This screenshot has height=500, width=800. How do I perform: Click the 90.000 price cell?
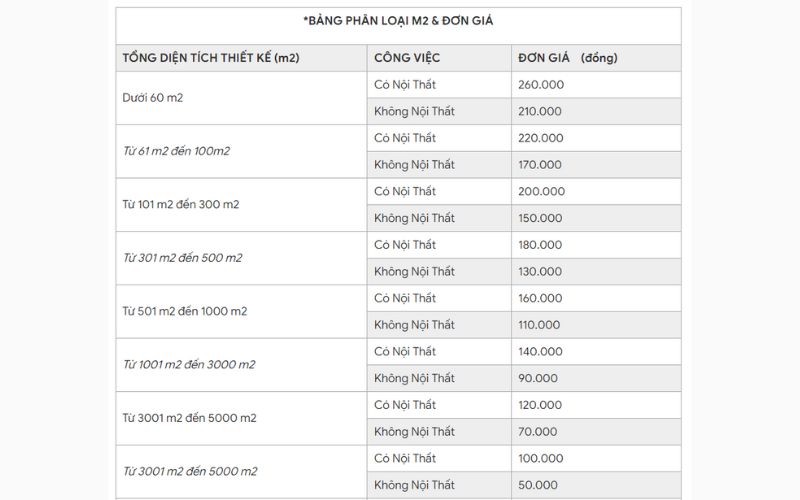tap(538, 378)
